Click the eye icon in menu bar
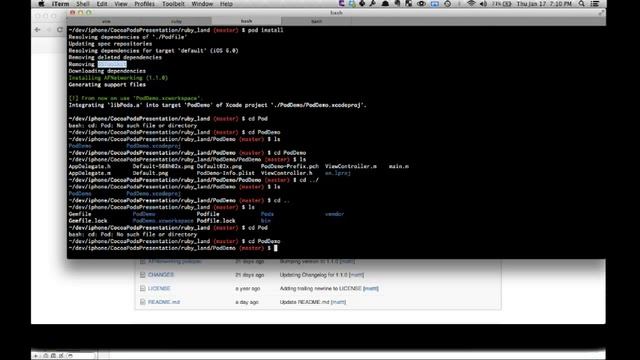This screenshot has height=360, width=640. coord(421,4)
